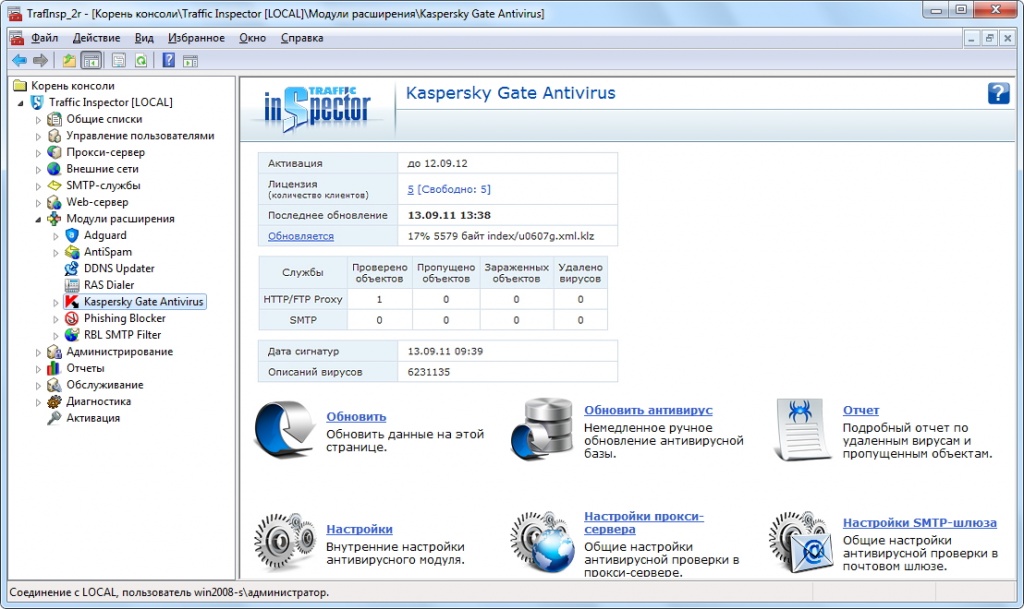Expand the Web-сервер node
The image size is (1024, 609).
coord(38,203)
